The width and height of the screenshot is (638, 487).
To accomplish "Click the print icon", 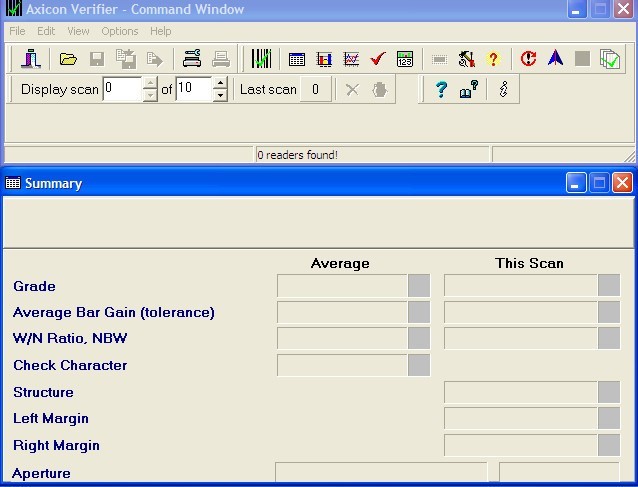I will pyautogui.click(x=221, y=59).
